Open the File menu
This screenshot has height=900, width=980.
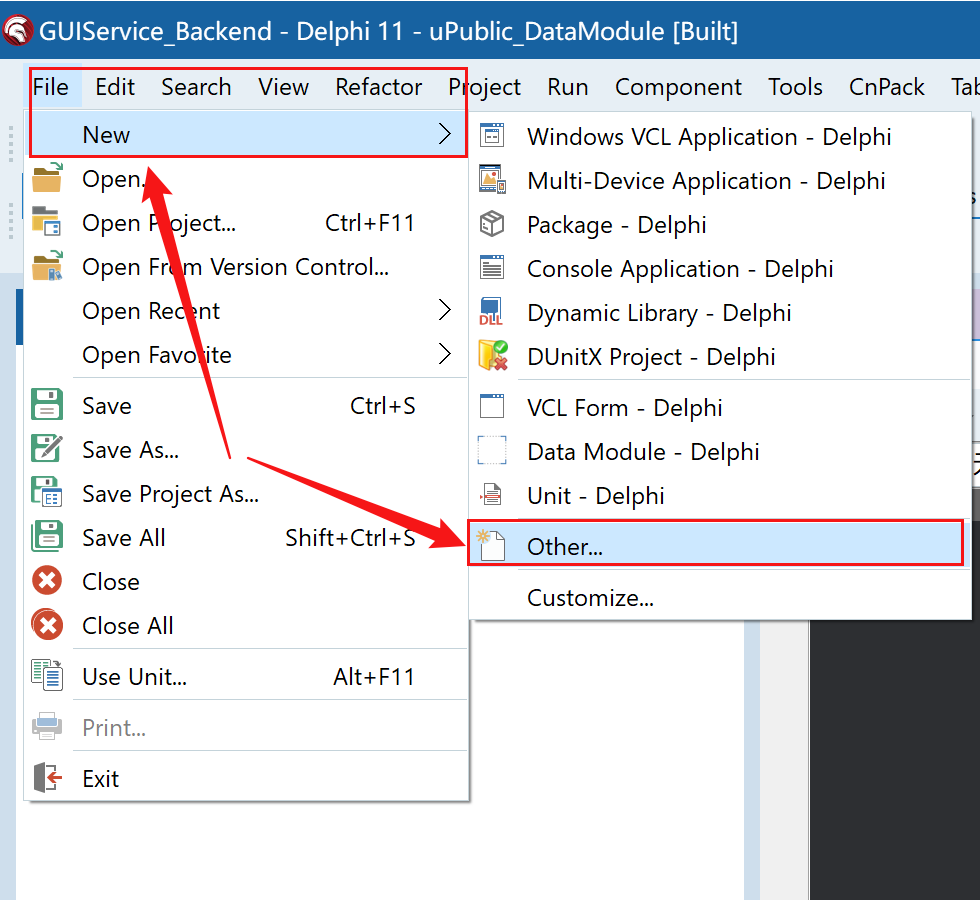click(x=51, y=87)
